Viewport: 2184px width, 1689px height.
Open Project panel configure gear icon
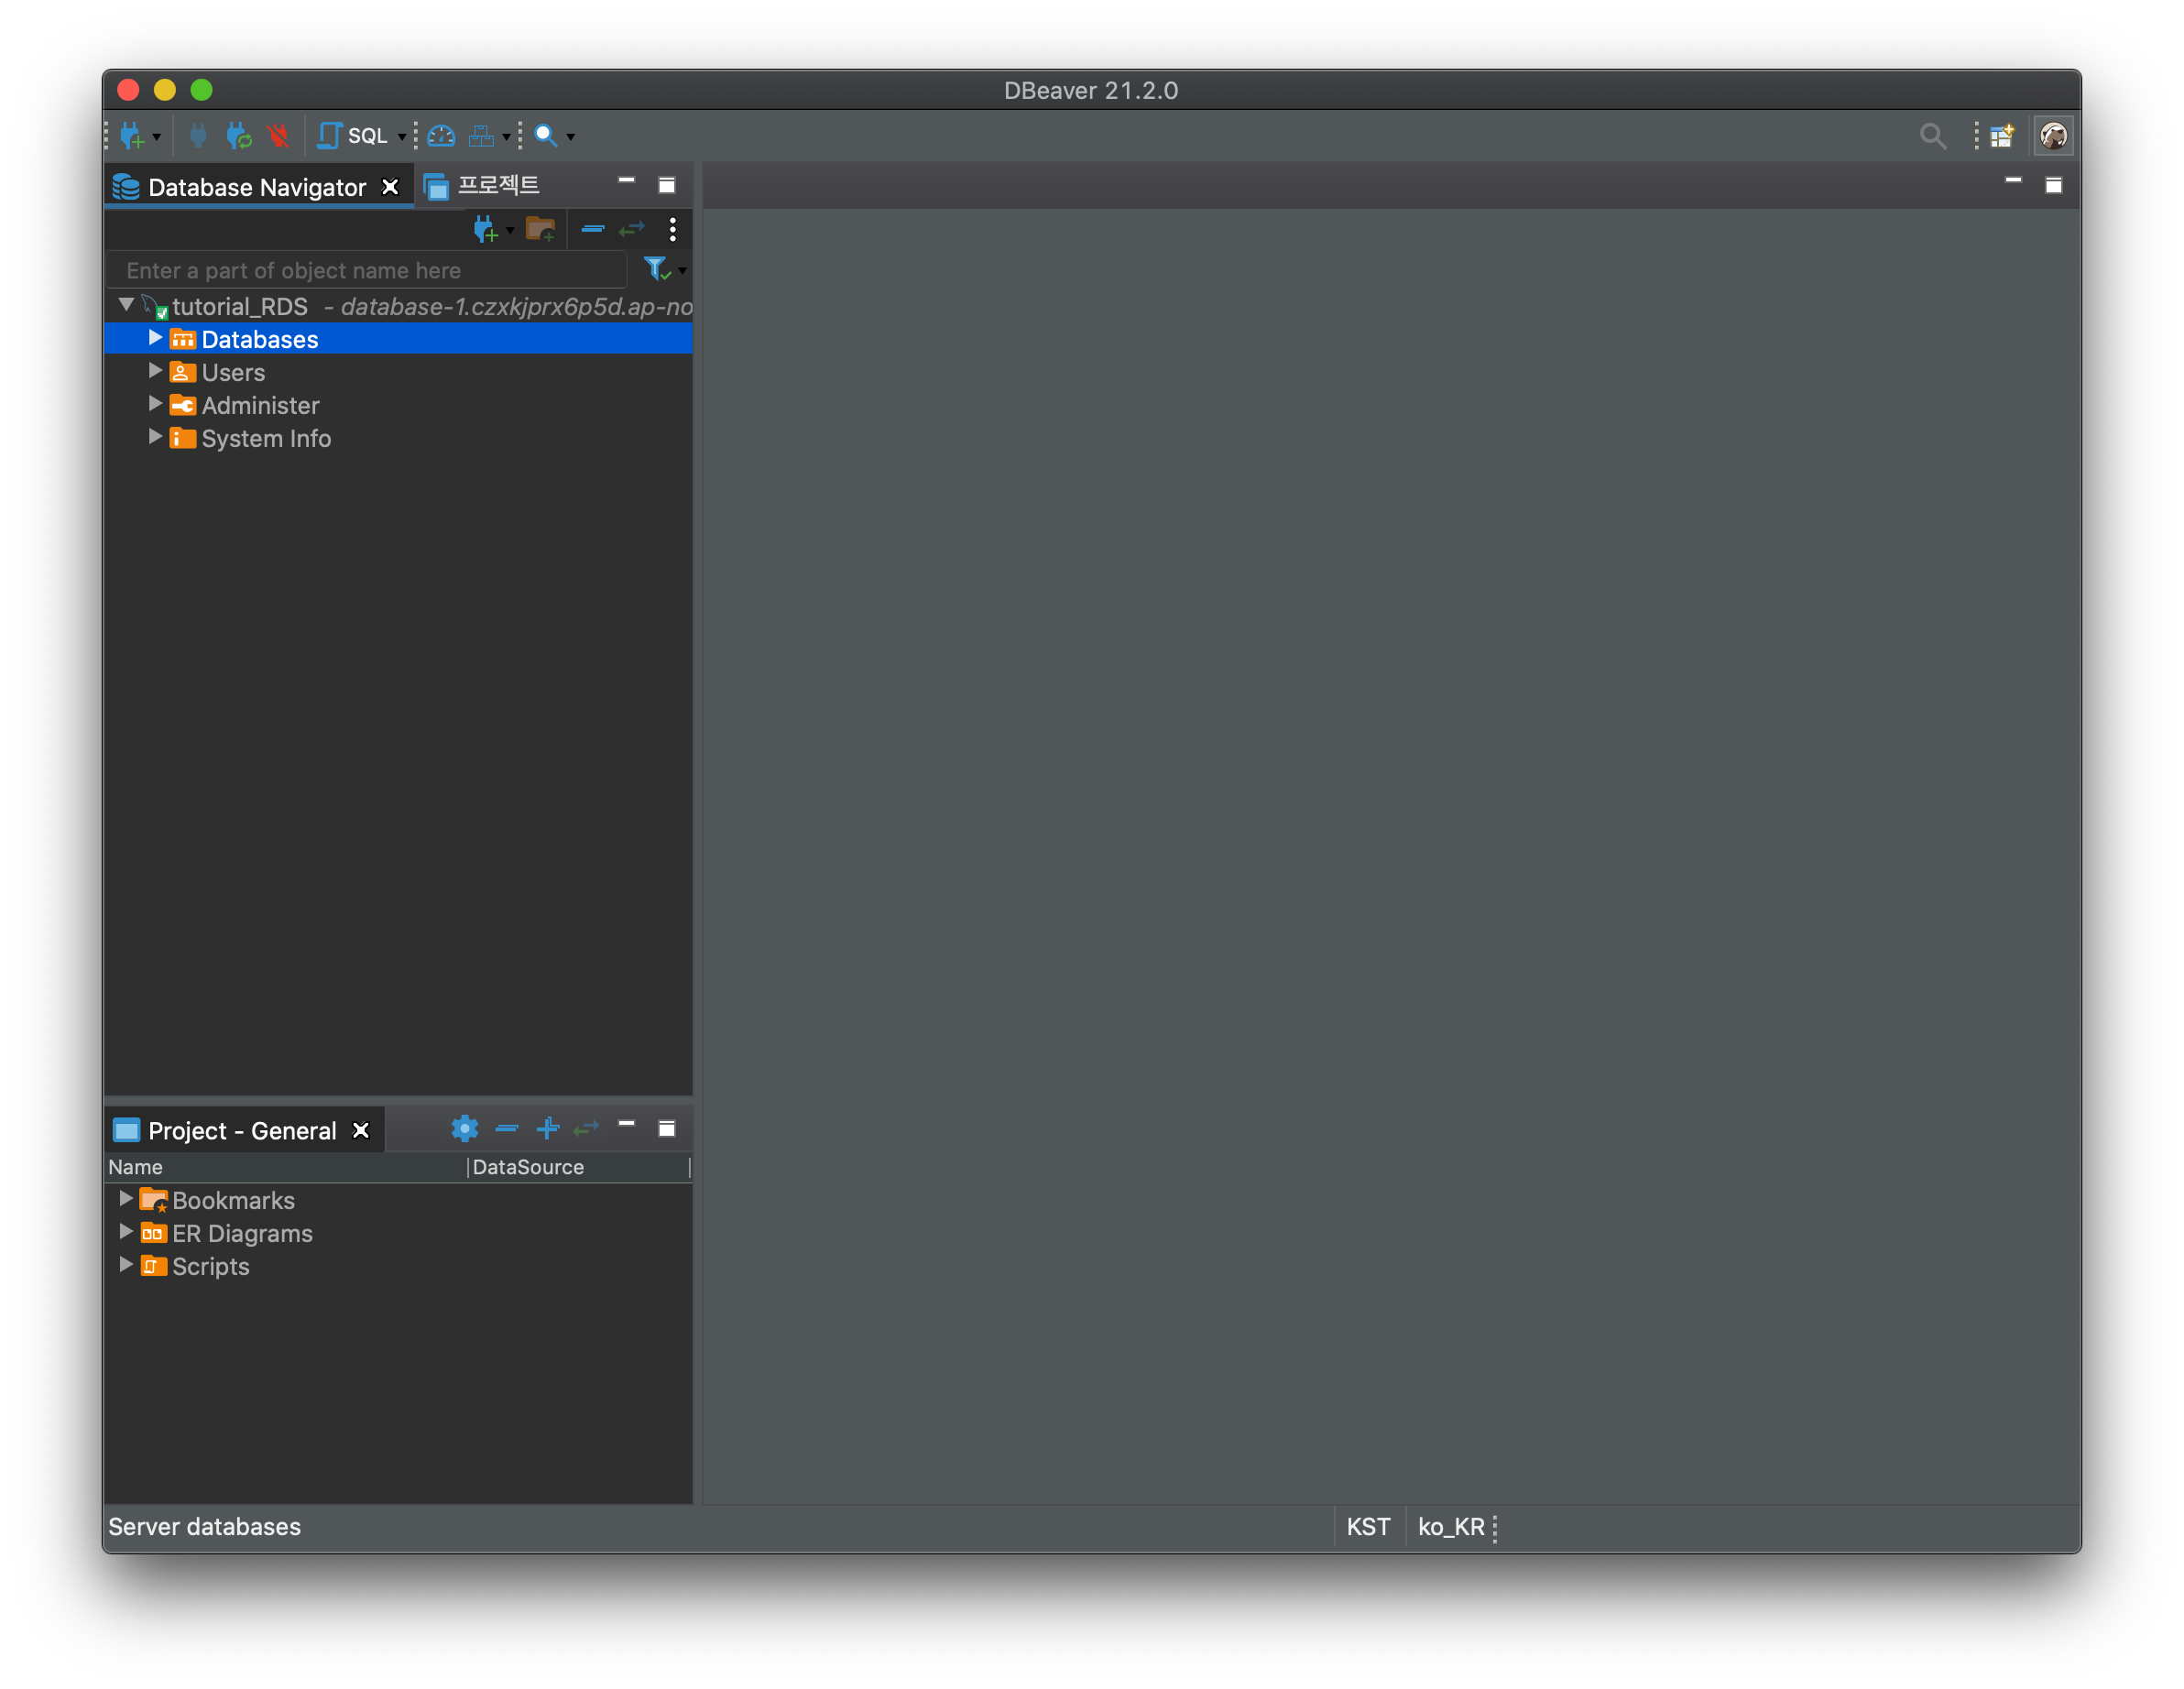pyautogui.click(x=464, y=1129)
